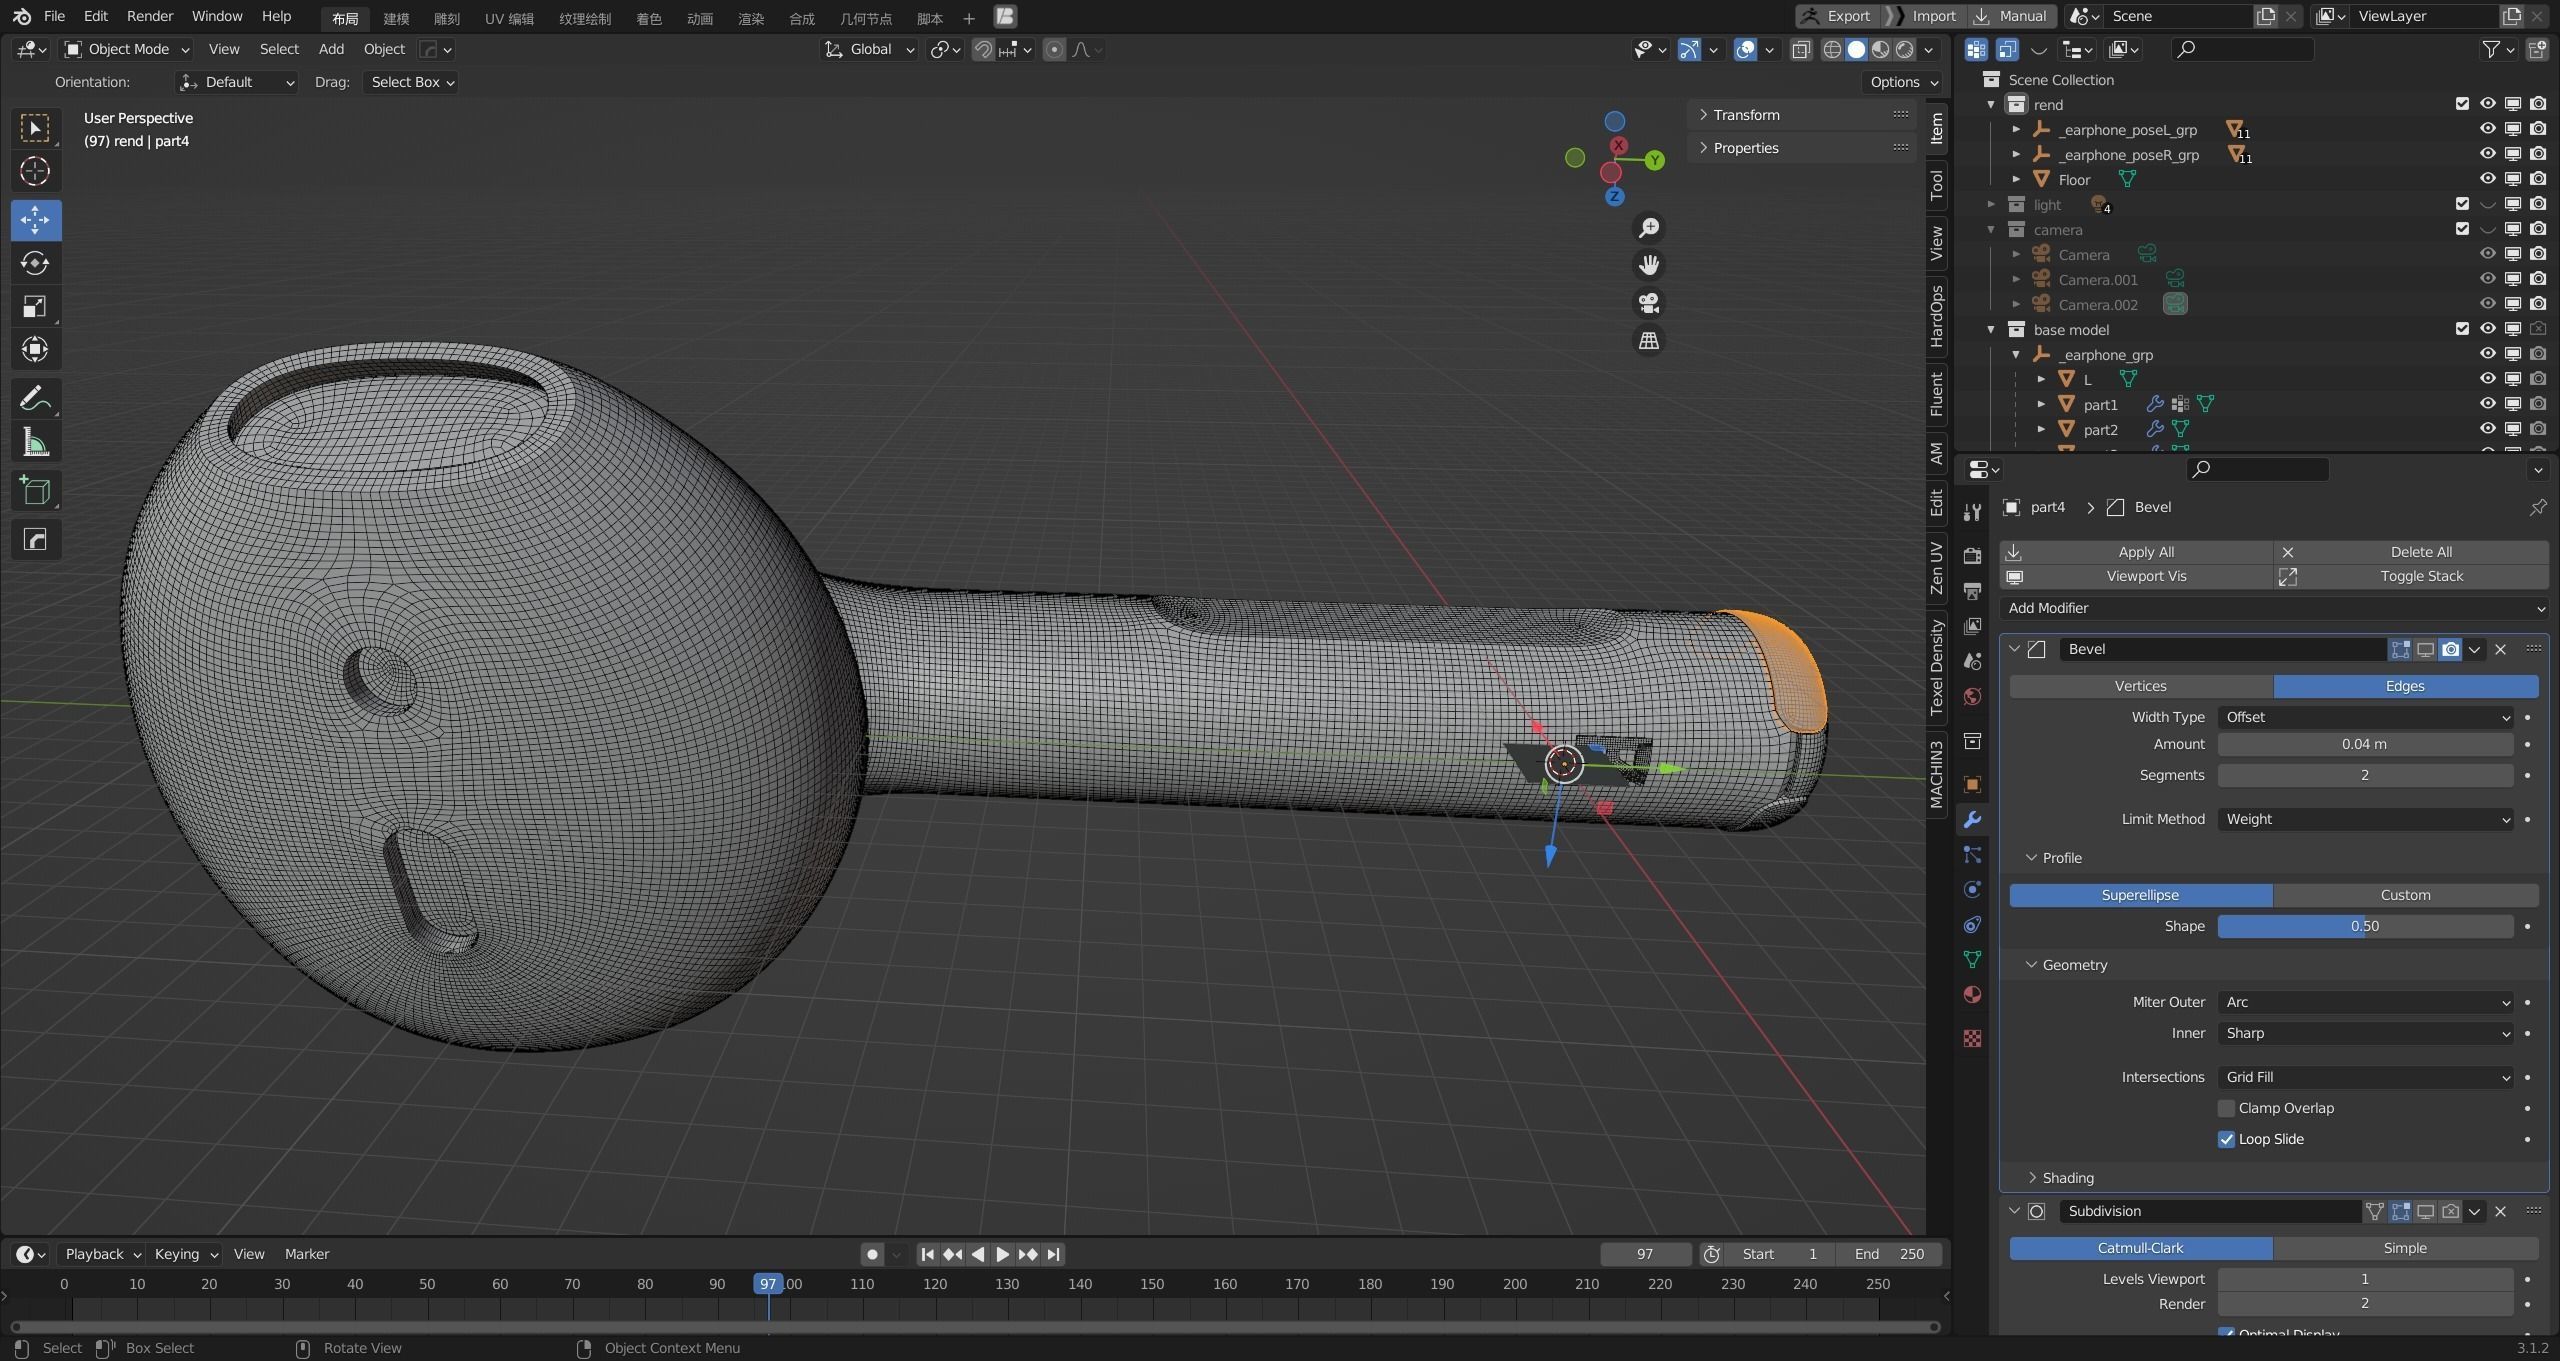Screen dimensions: 2560x1361
Task: Enable Clamp Overlap checkbox
Action: coord(2226,1108)
